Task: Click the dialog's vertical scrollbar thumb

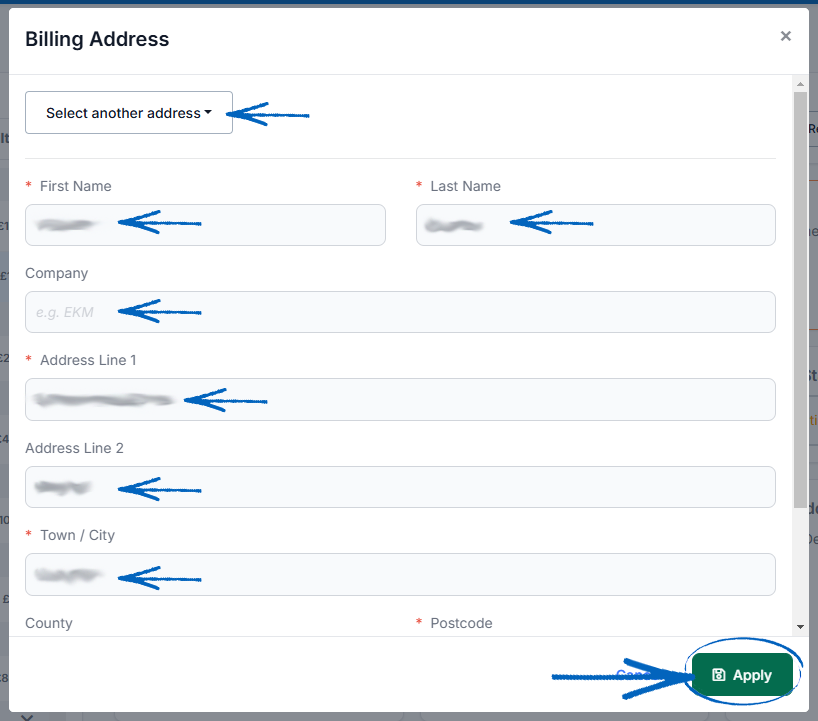Action: 800,299
